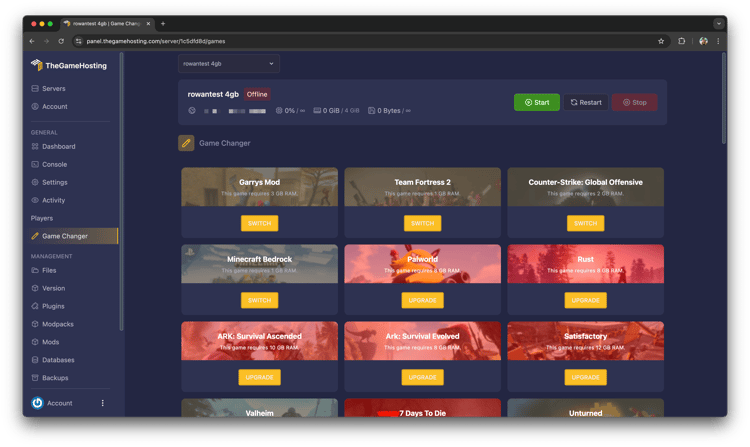Click the Plugins icon in sidebar
The image size is (750, 447).
pyautogui.click(x=35, y=306)
